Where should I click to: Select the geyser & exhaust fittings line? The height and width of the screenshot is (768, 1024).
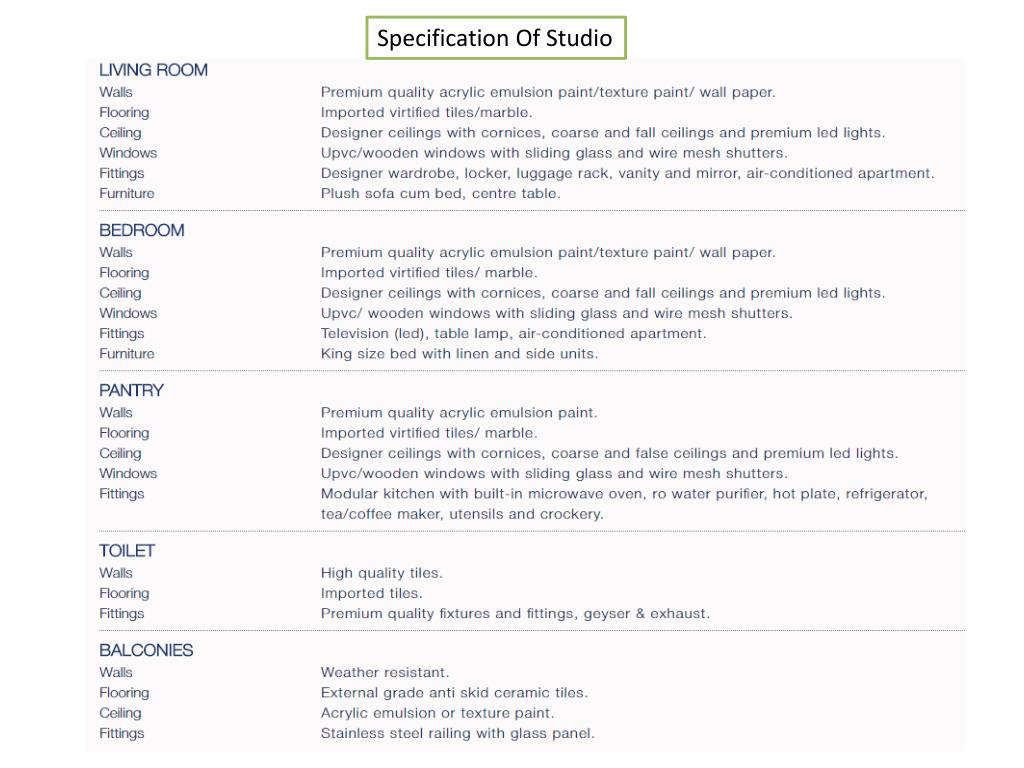(x=515, y=613)
